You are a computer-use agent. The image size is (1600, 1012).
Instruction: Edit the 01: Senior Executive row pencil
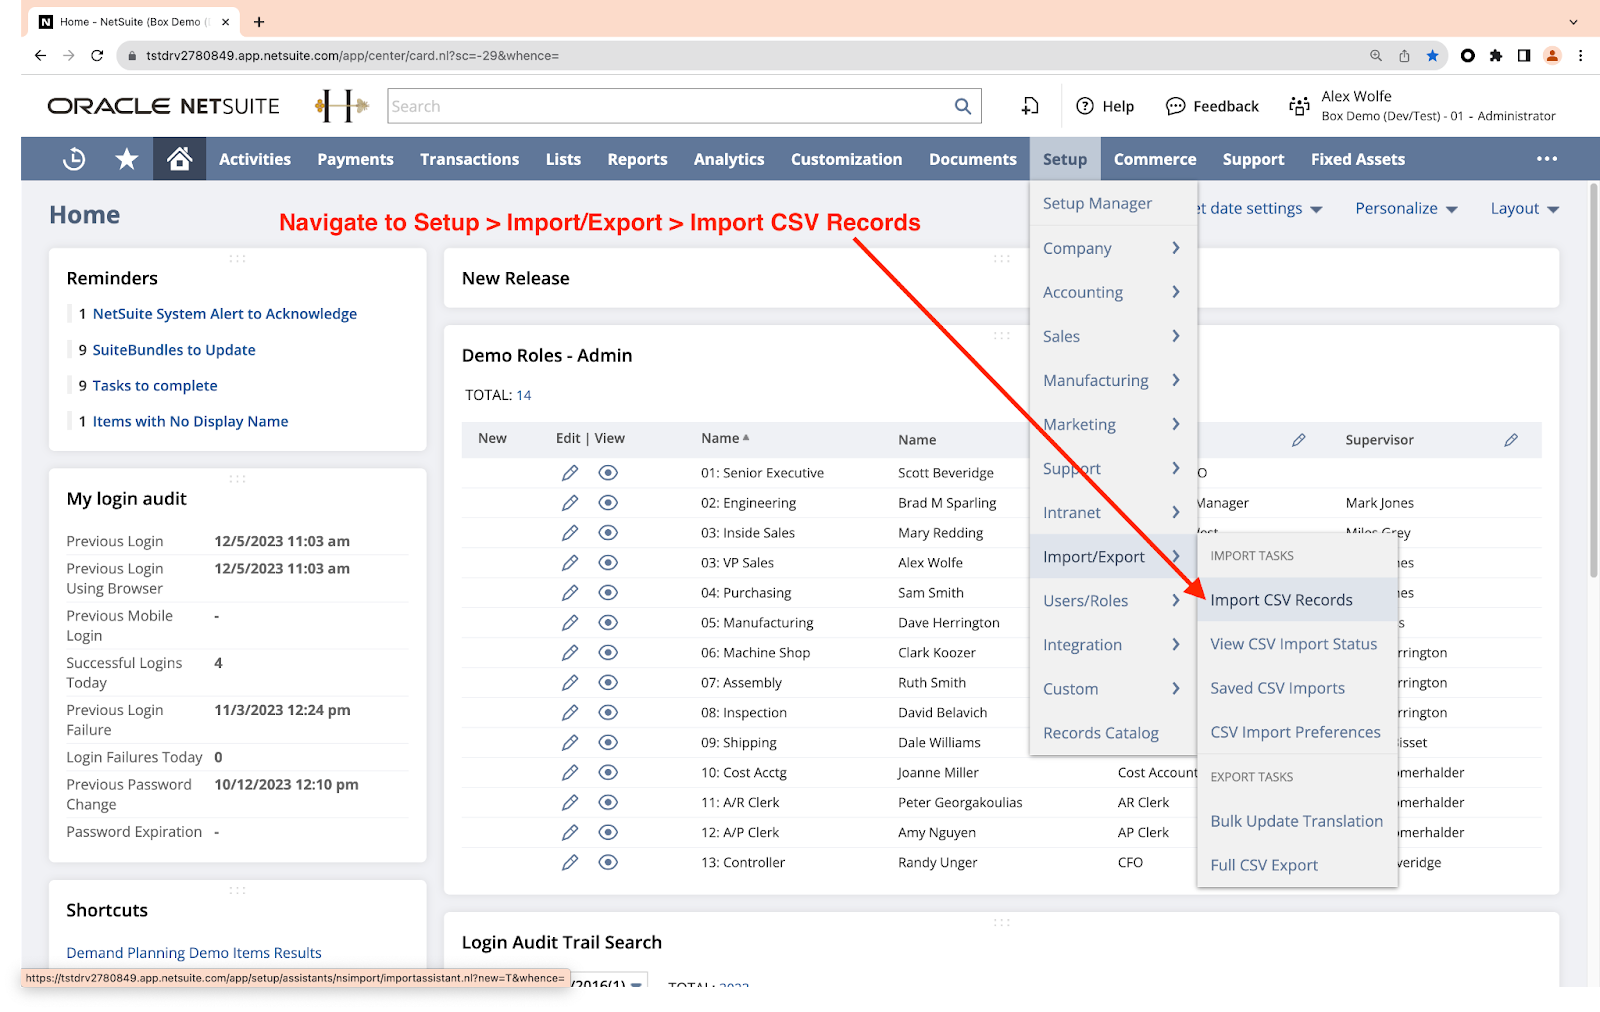click(x=570, y=473)
